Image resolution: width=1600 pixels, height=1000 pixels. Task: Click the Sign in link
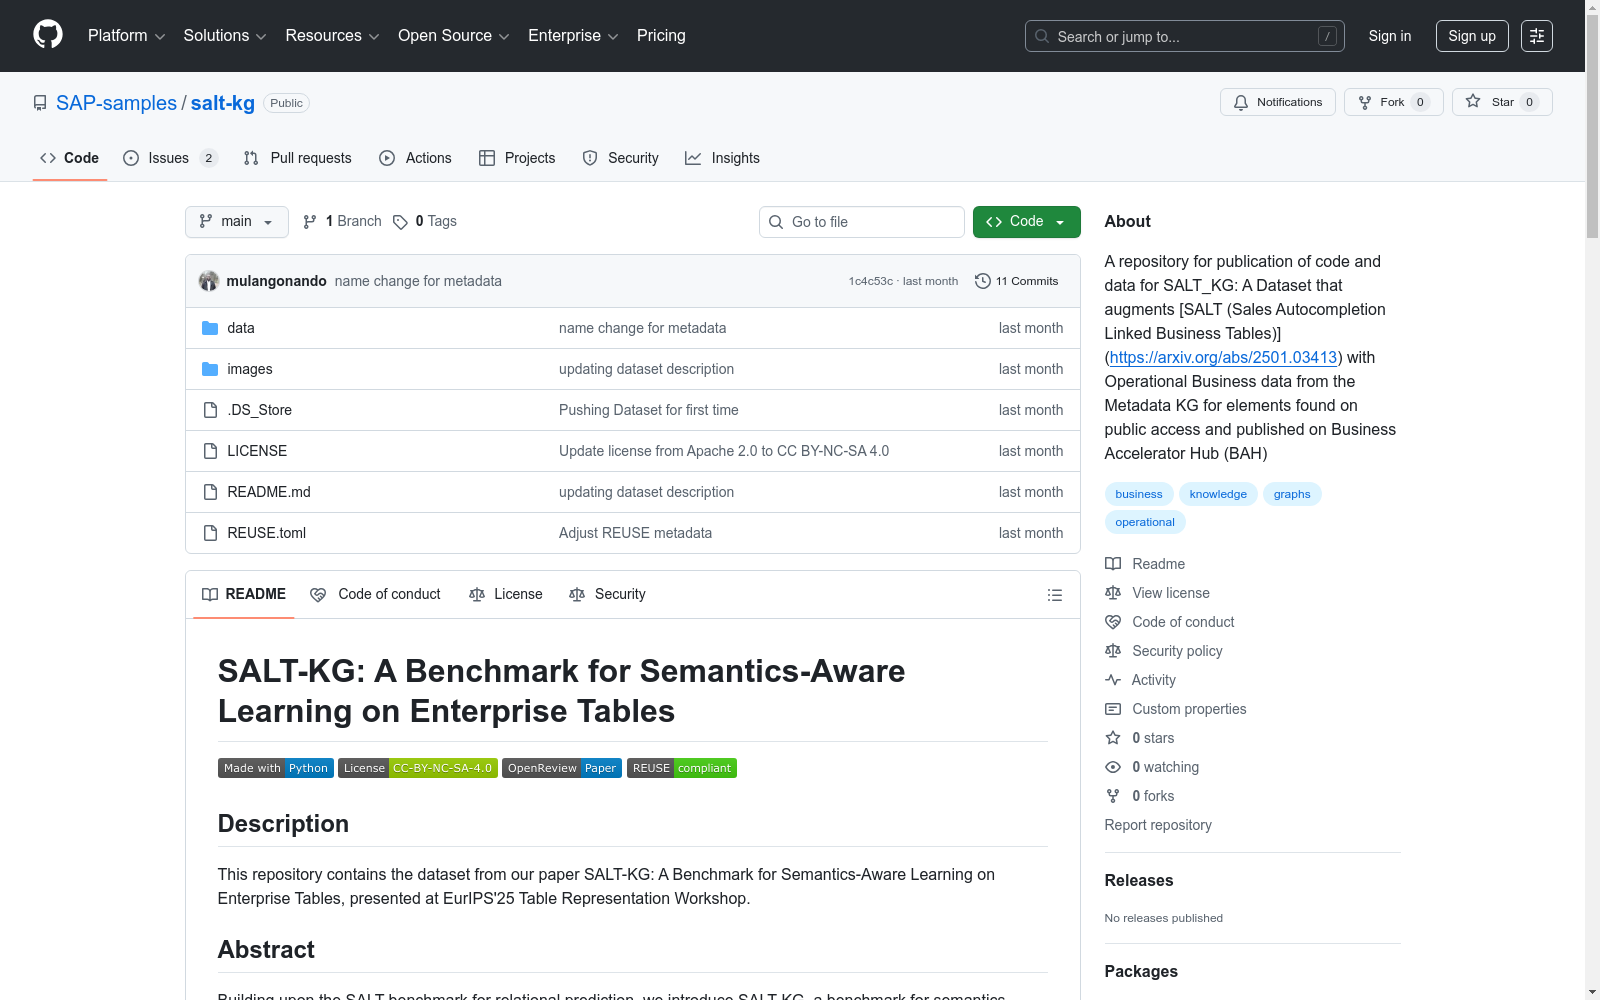pyautogui.click(x=1390, y=36)
